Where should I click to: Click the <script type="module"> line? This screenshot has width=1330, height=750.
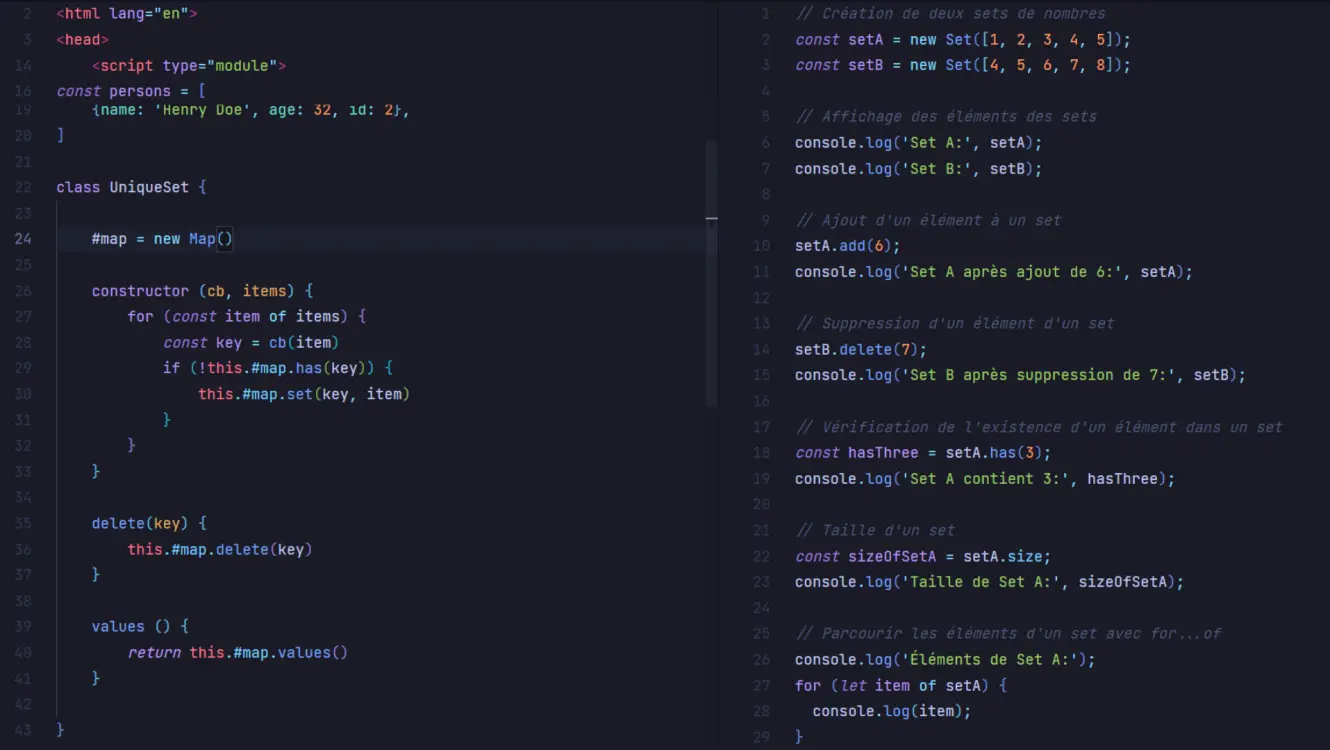click(189, 66)
